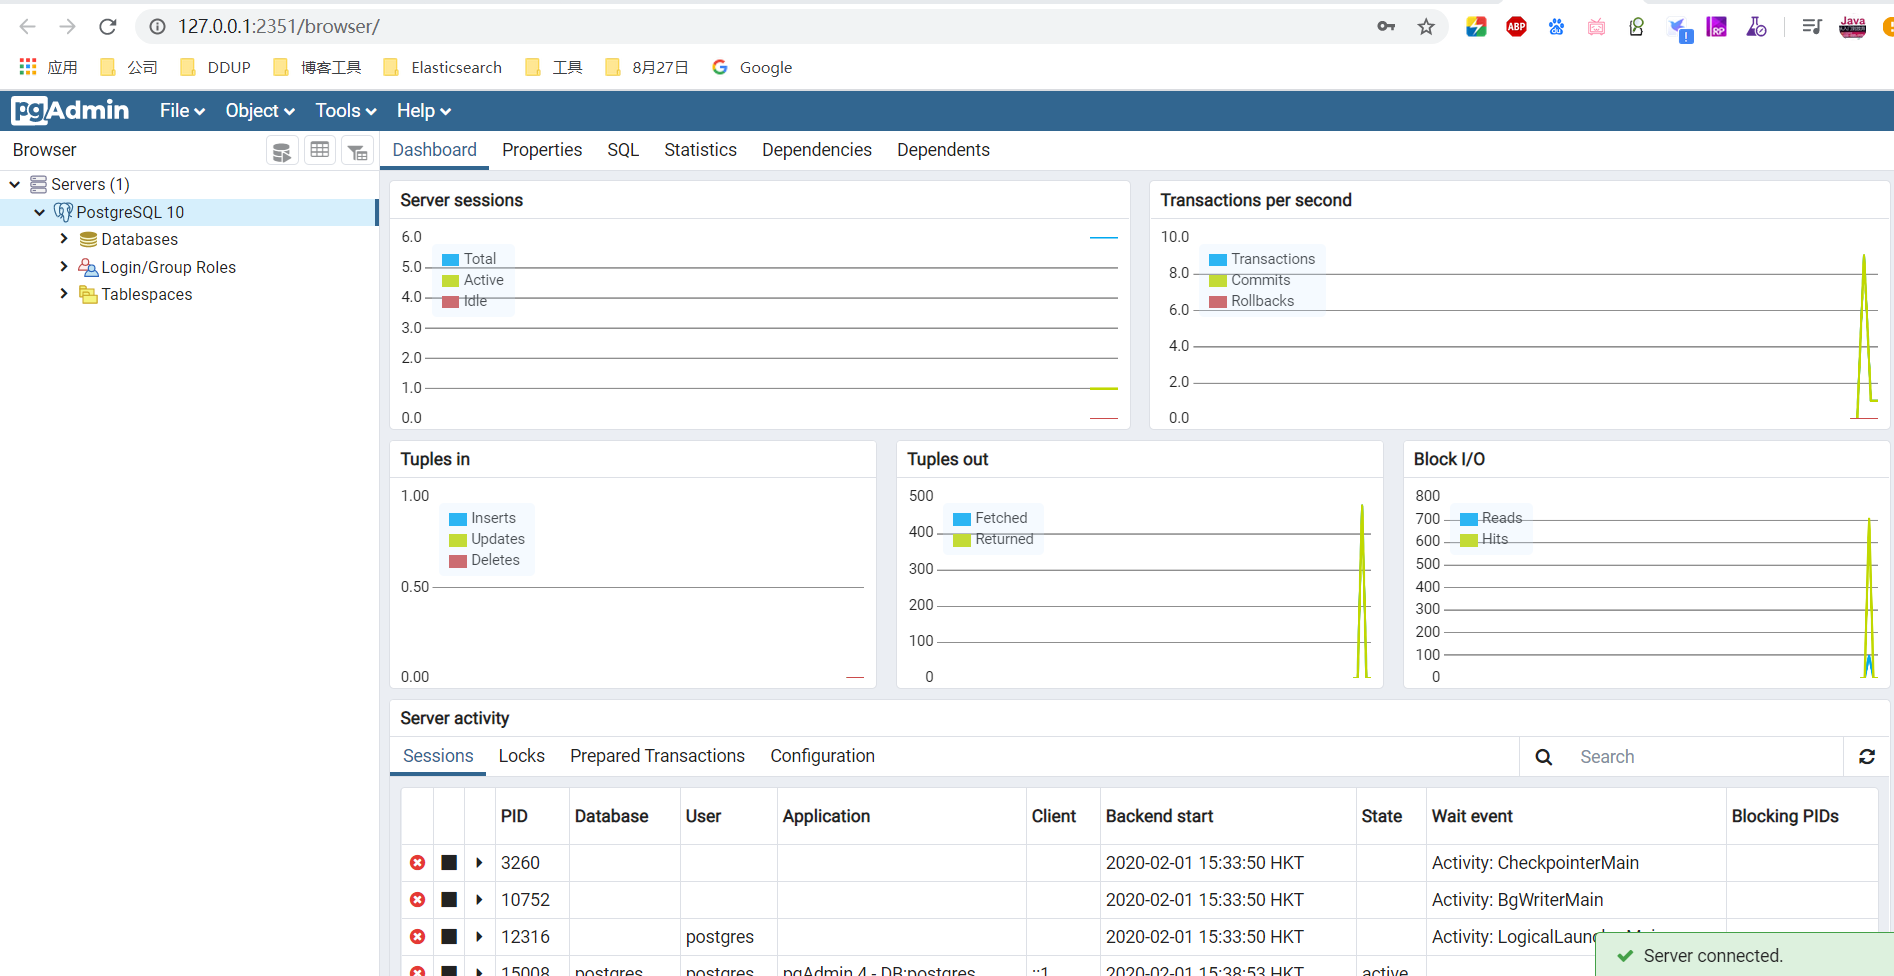
Task: Open the Elasticsearch bookmark folder
Action: (443, 67)
